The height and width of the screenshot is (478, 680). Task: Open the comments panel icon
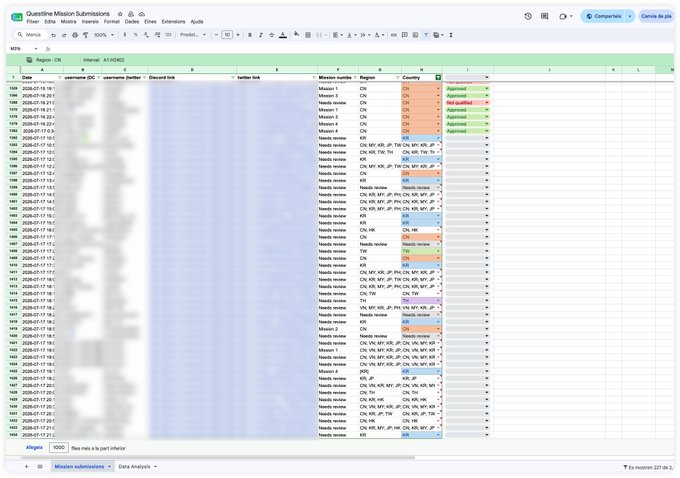[545, 16]
